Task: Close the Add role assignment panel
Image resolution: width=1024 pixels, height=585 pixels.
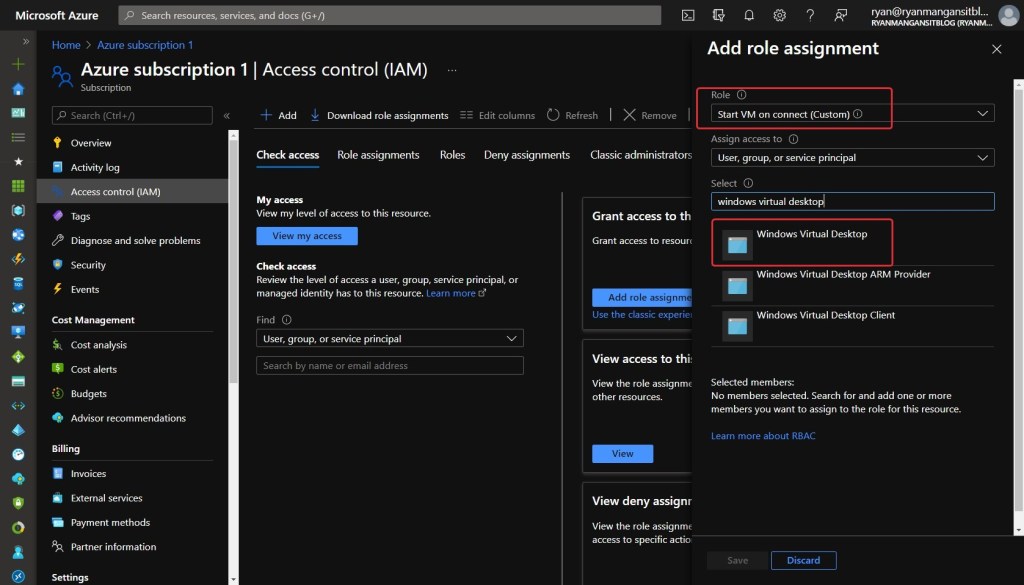Action: click(x=997, y=49)
